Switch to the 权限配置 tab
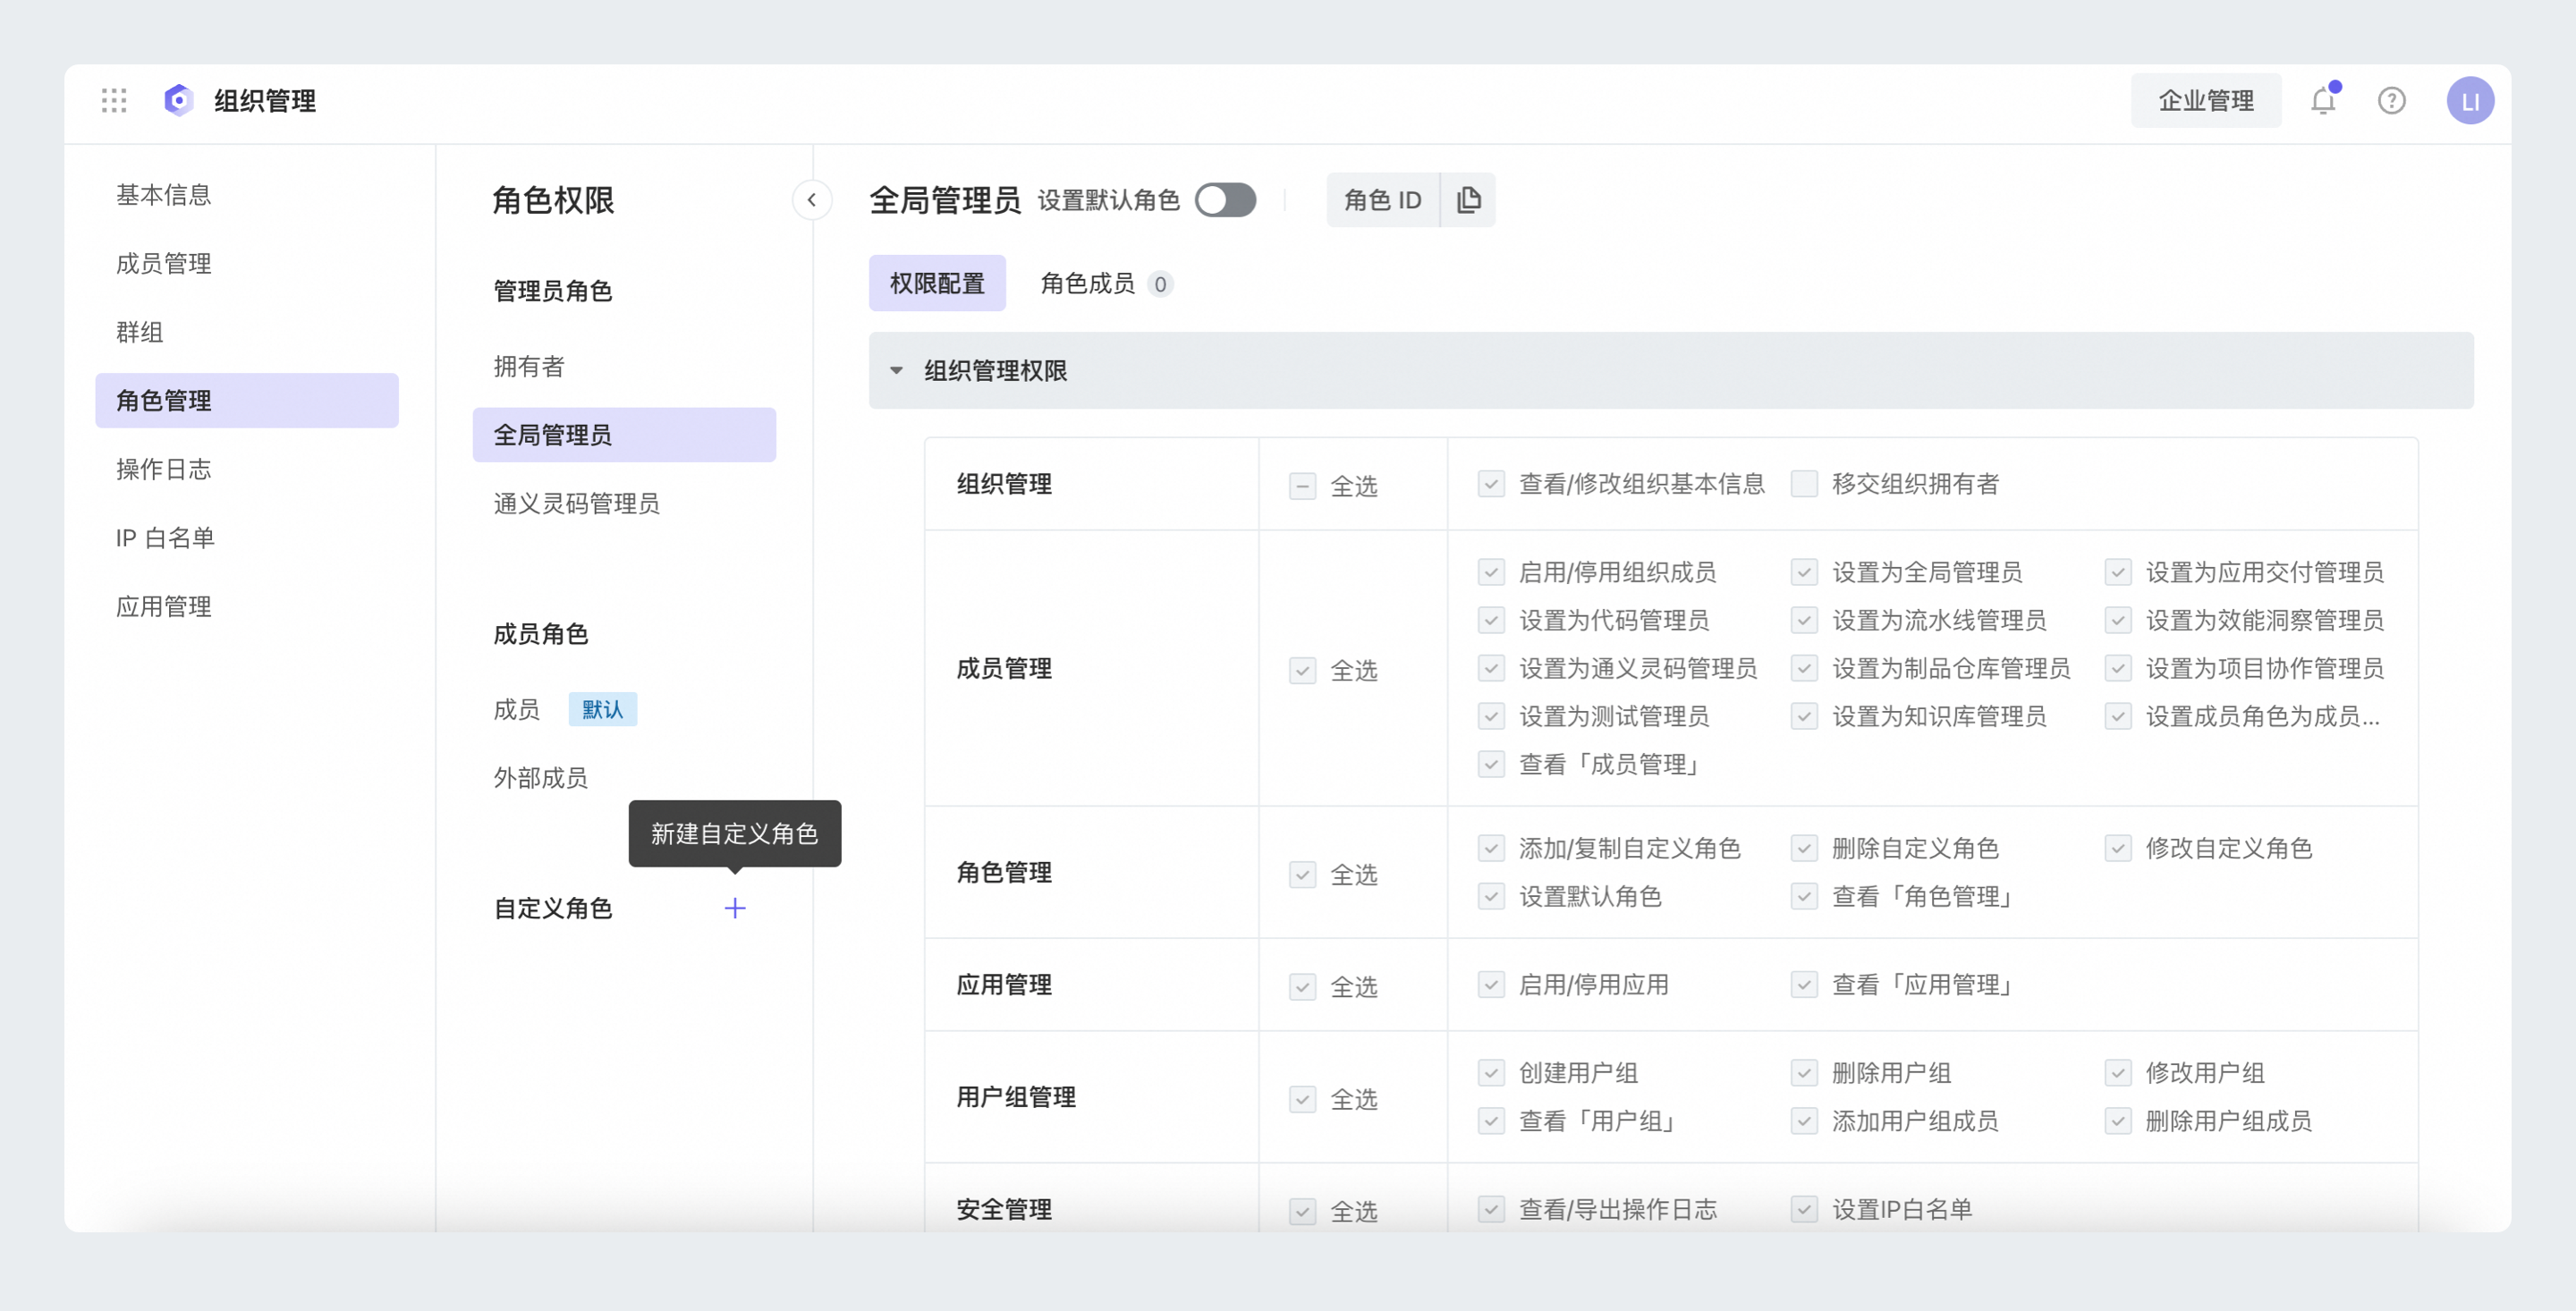The width and height of the screenshot is (2576, 1311). pyautogui.click(x=937, y=283)
